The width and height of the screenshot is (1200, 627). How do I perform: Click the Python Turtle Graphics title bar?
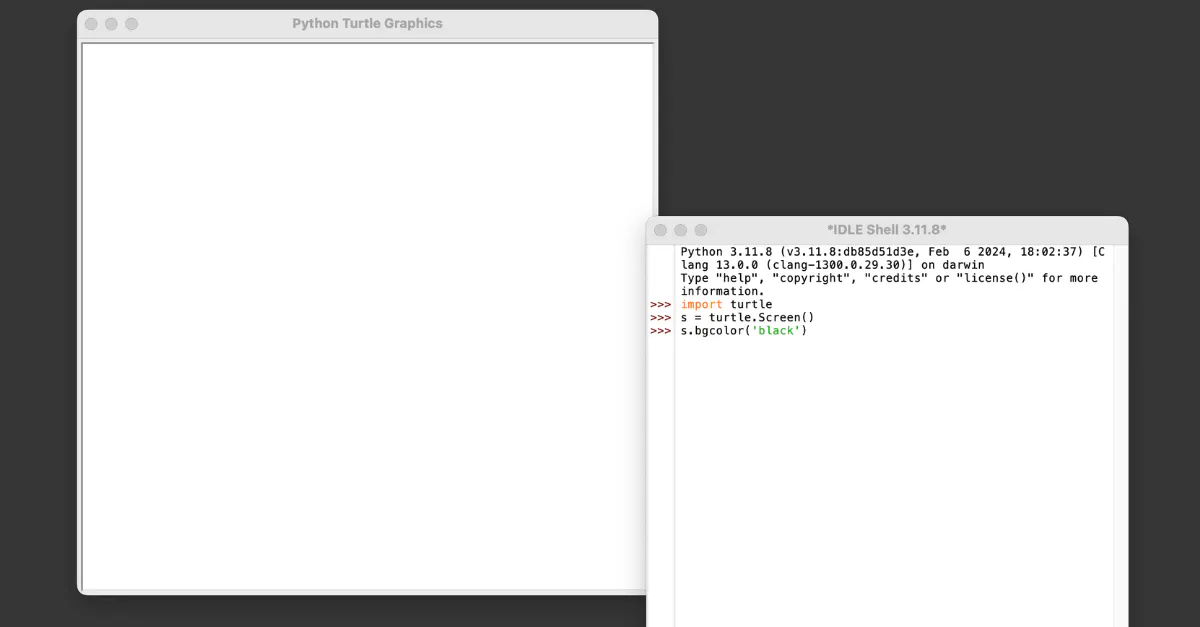point(367,24)
